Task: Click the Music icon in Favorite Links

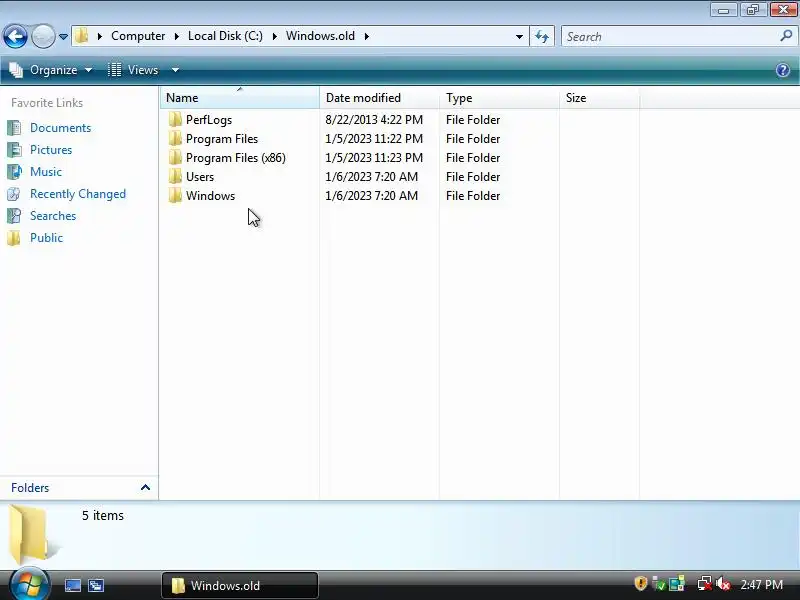Action: tap(14, 171)
